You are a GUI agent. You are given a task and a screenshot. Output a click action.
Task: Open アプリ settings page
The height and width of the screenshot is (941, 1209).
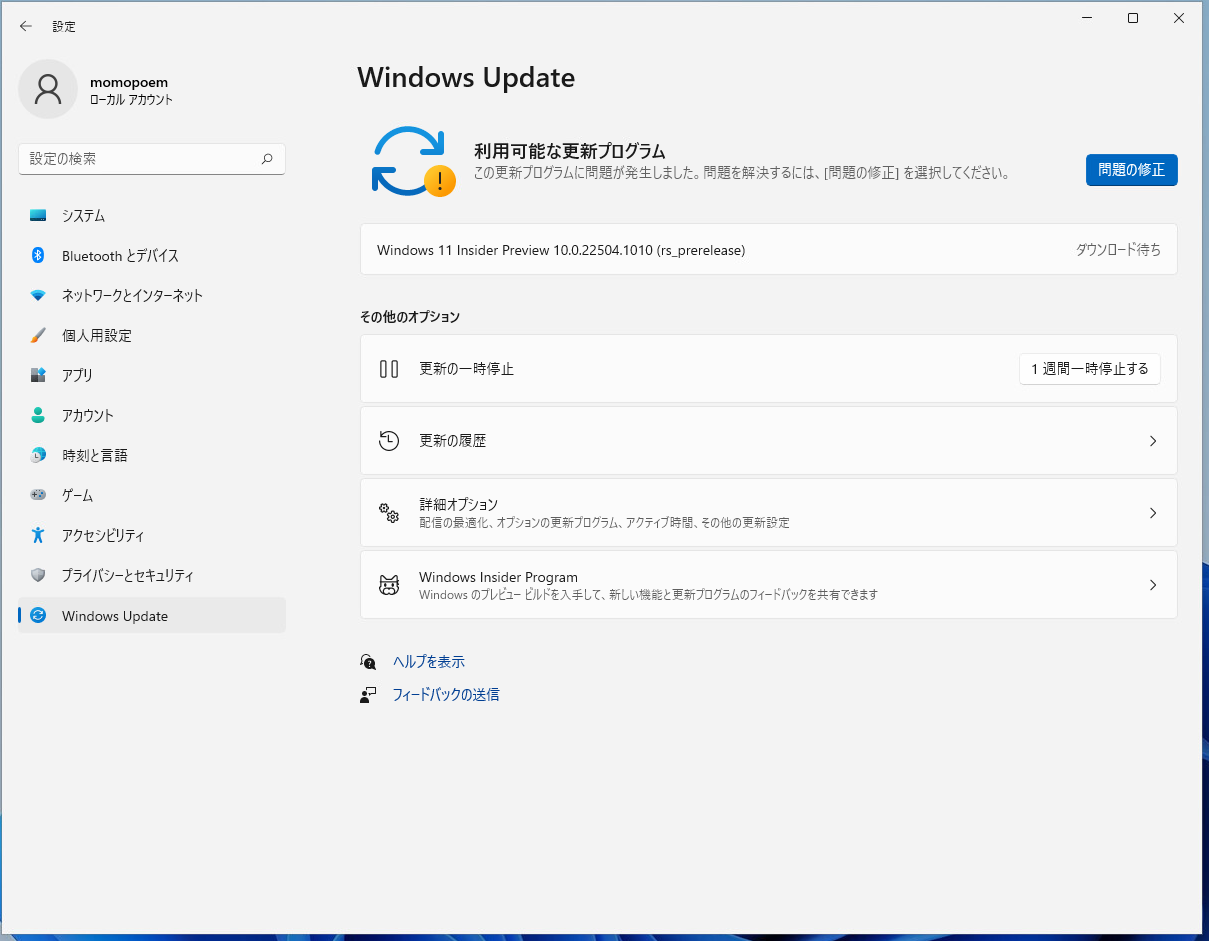click(152, 375)
